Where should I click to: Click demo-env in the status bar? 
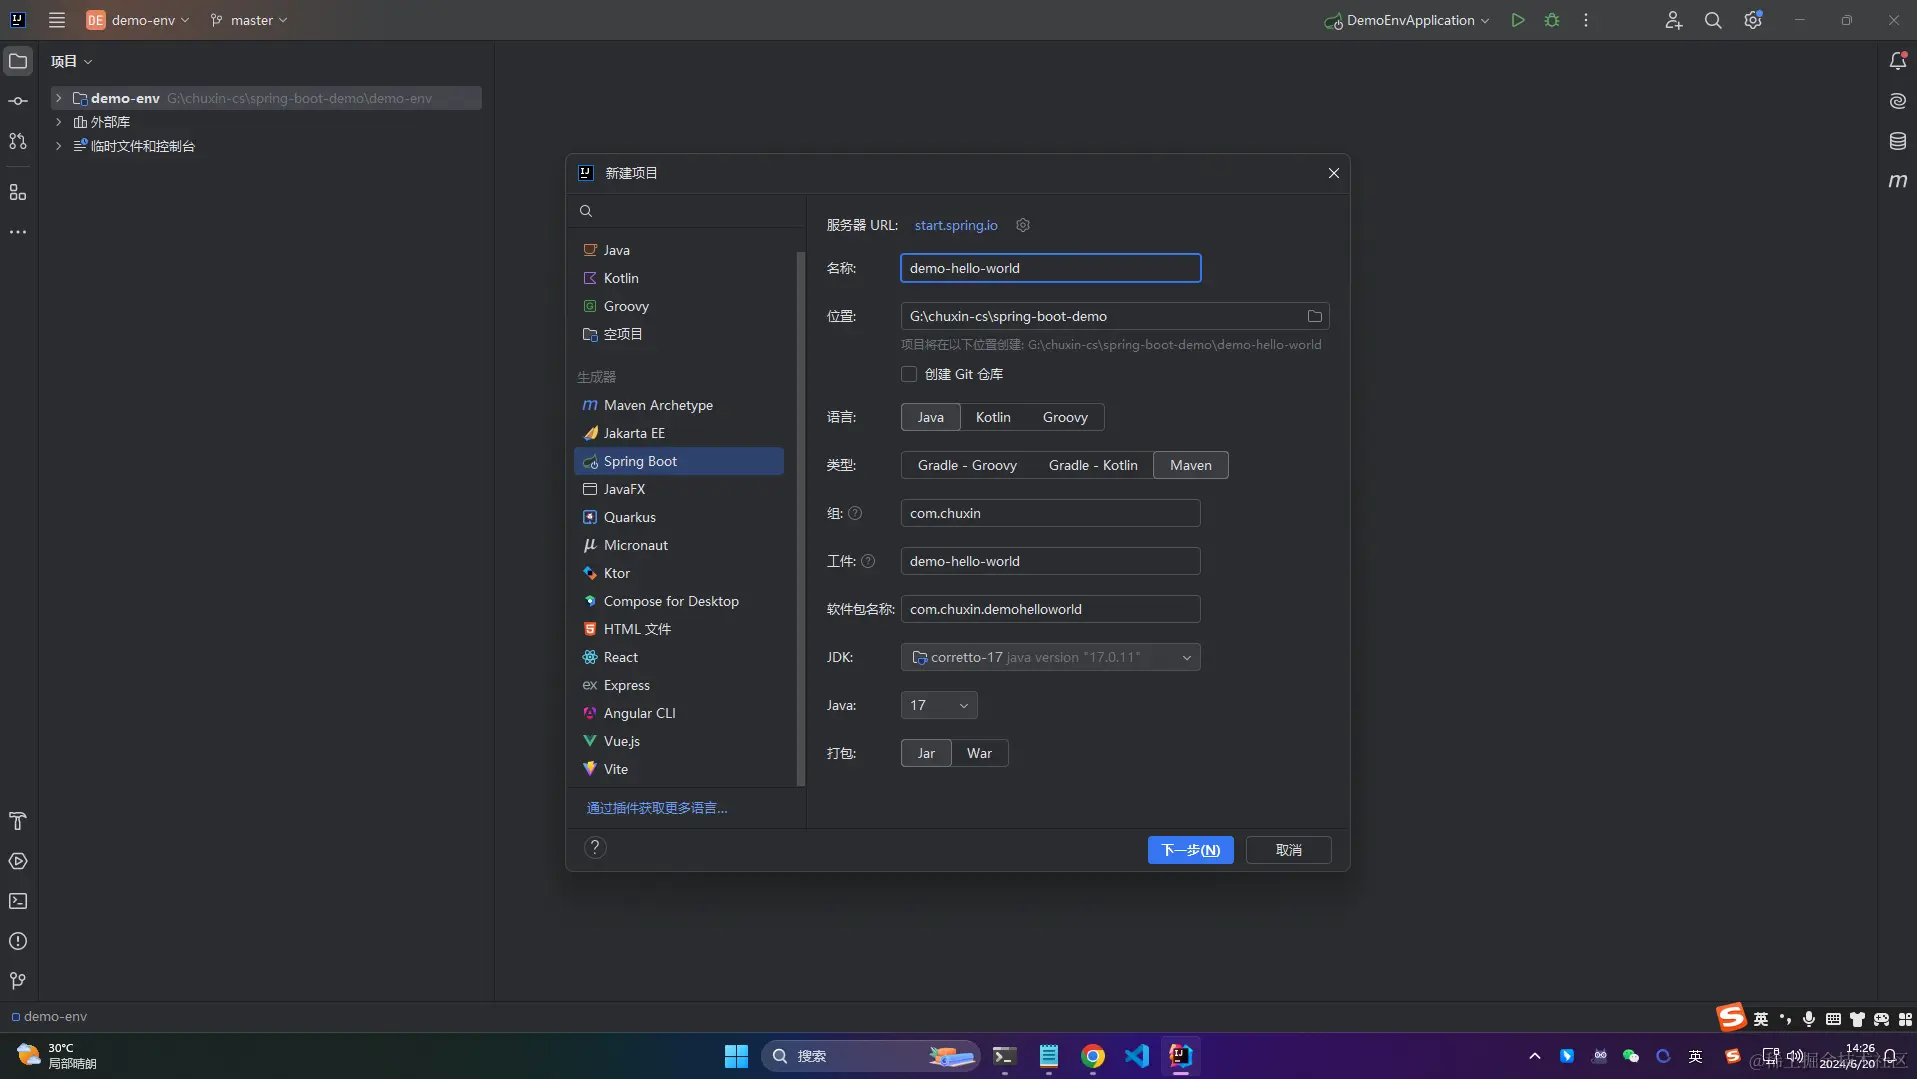coord(49,1016)
